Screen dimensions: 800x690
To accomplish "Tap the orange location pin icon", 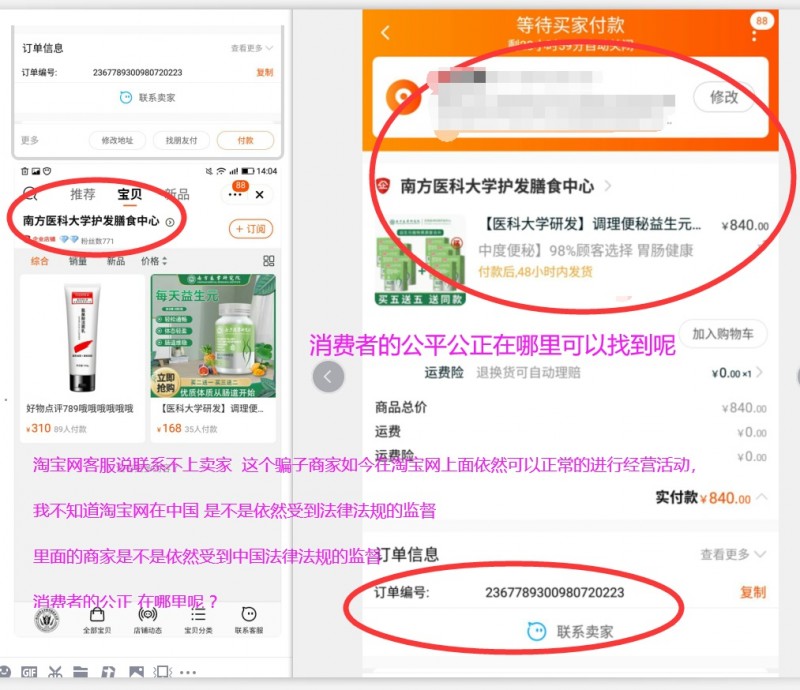I will [403, 96].
